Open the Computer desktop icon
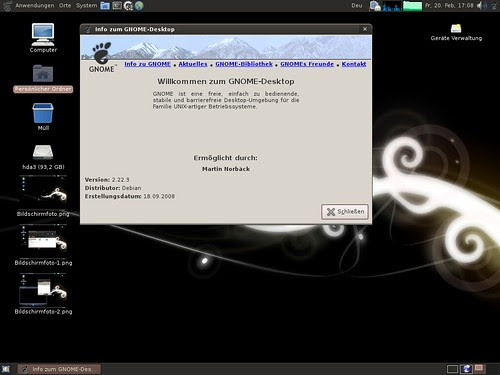 [x=43, y=38]
